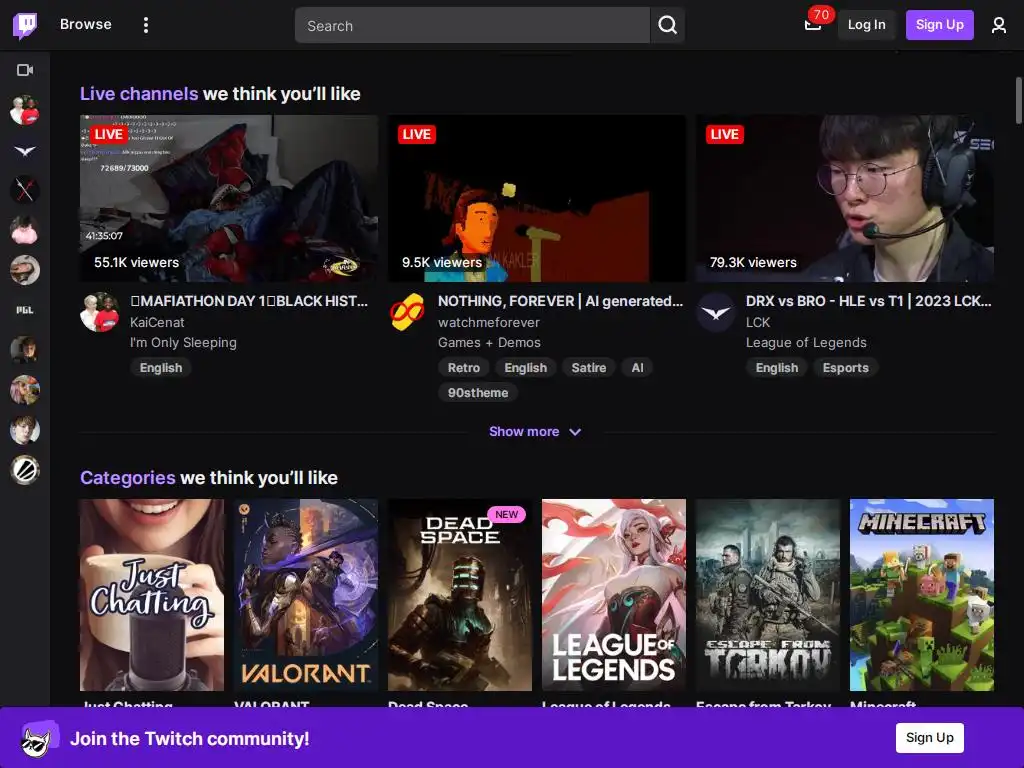The height and width of the screenshot is (768, 1024).
Task: Select the Satire tag
Action: click(x=588, y=368)
